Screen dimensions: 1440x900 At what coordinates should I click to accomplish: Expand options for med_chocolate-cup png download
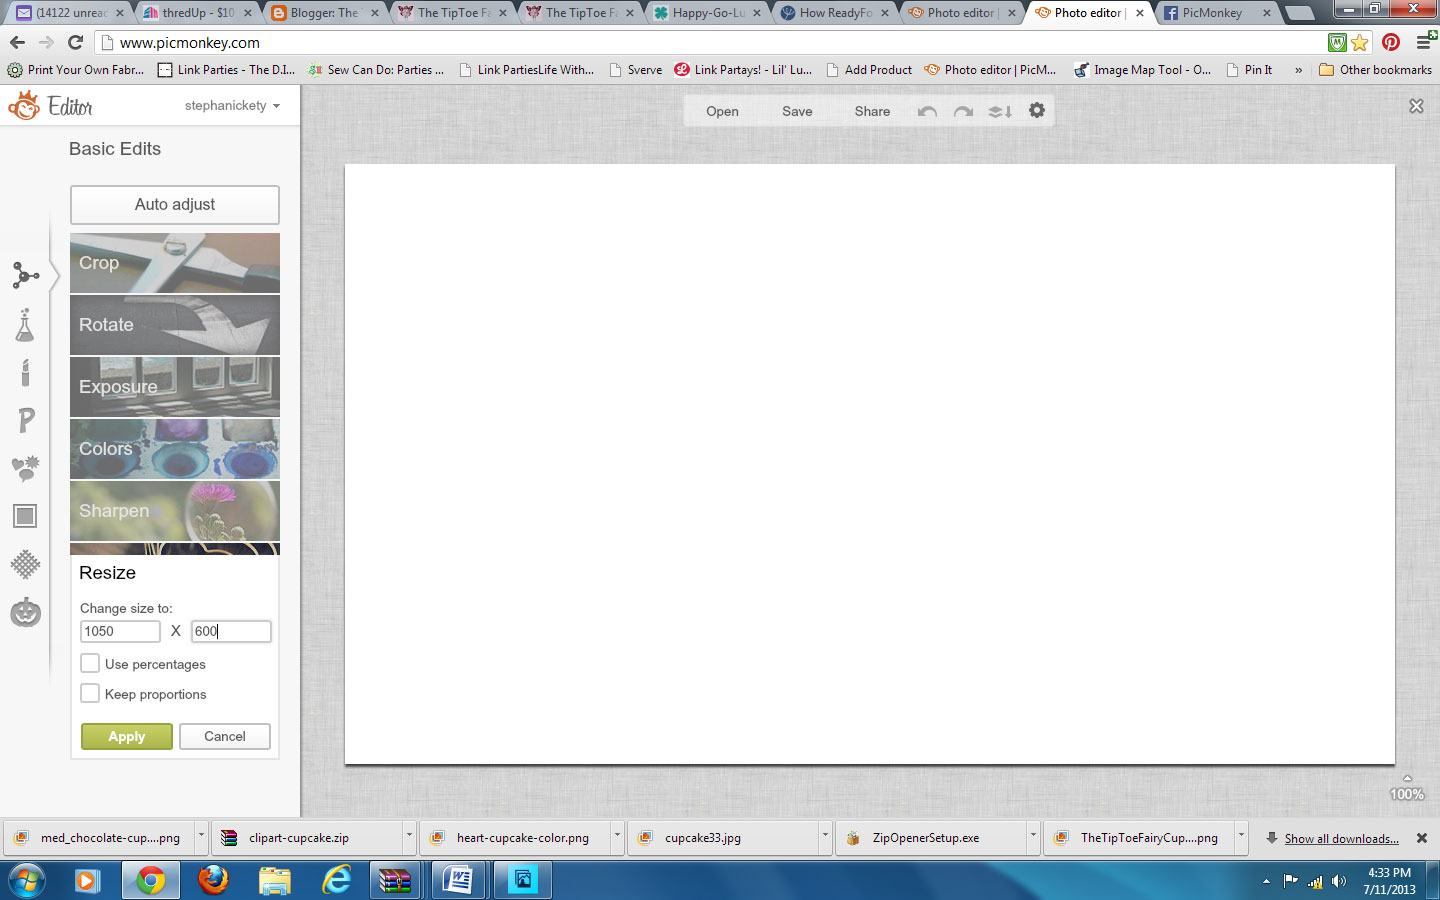point(201,837)
